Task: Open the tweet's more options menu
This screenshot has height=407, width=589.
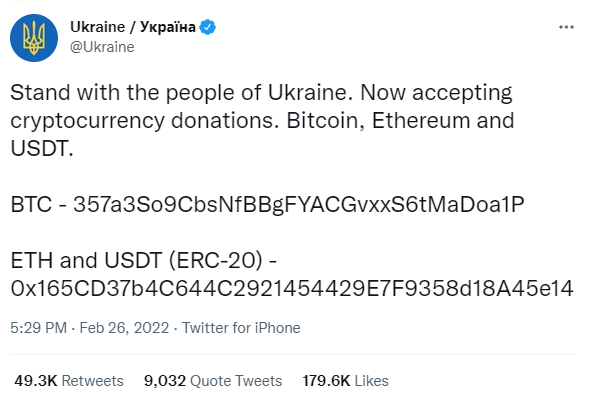Action: tap(566, 27)
